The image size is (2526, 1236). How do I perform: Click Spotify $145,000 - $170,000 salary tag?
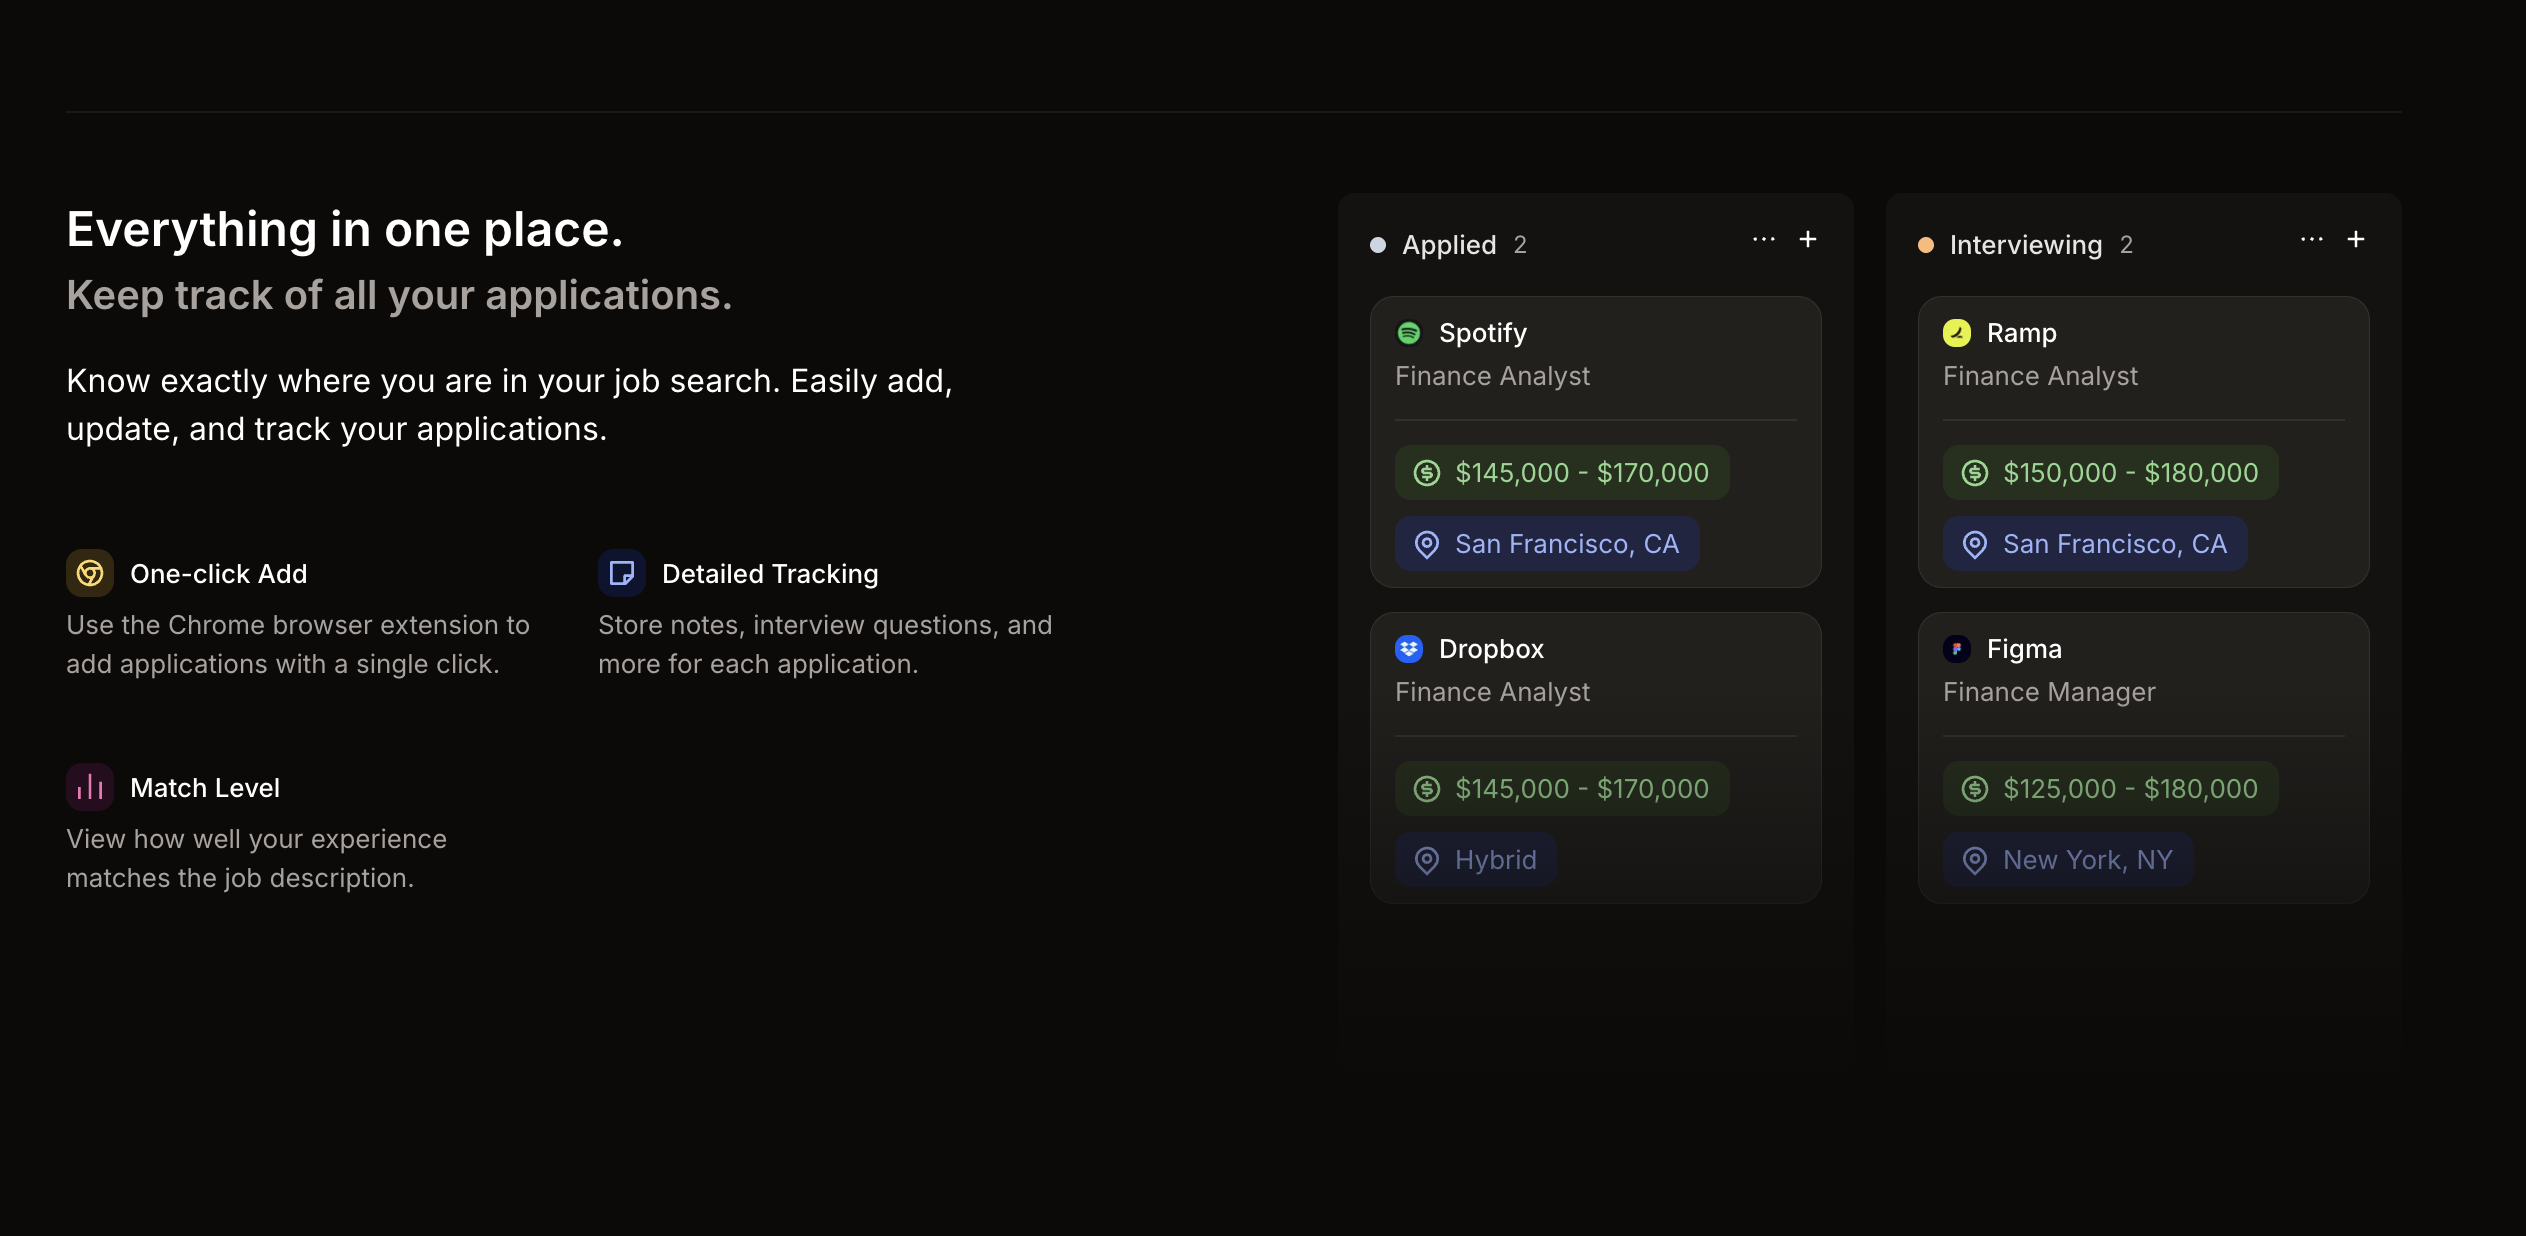click(1562, 473)
